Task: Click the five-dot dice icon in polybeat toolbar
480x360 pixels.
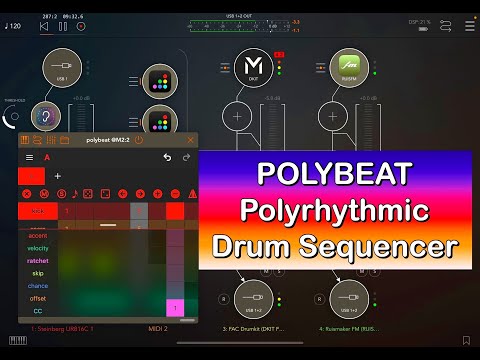Action: tap(88, 194)
